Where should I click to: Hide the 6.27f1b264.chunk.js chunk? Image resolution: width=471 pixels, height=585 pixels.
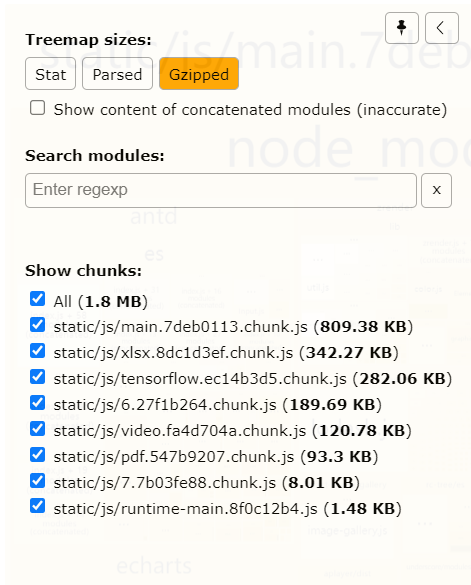(38, 403)
